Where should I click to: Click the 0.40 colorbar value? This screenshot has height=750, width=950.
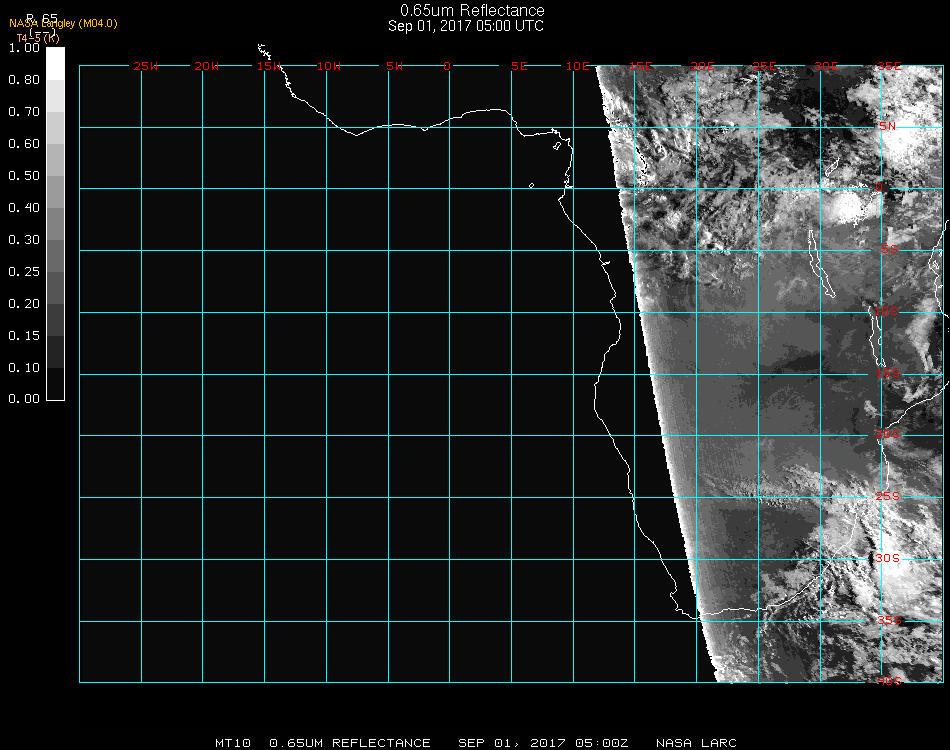24,208
